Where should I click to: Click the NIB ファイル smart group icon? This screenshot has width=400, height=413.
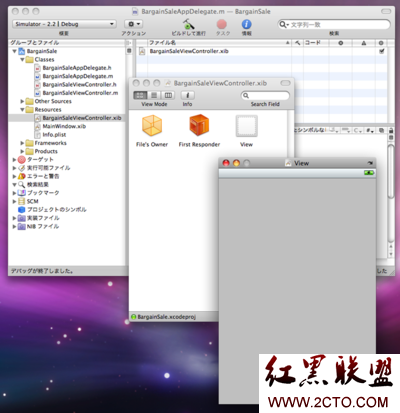(x=22, y=226)
